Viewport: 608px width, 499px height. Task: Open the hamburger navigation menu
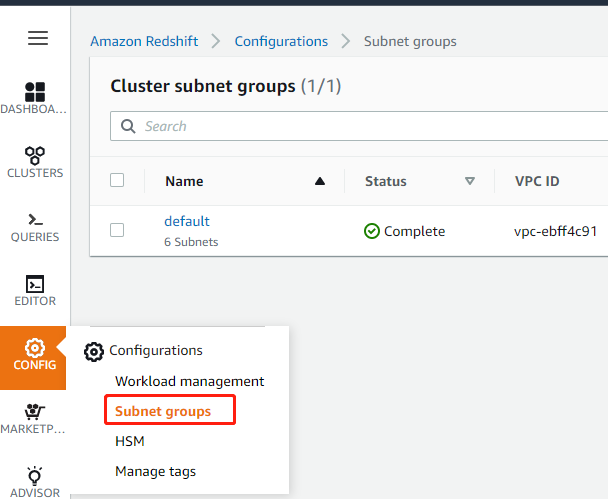pyautogui.click(x=38, y=38)
